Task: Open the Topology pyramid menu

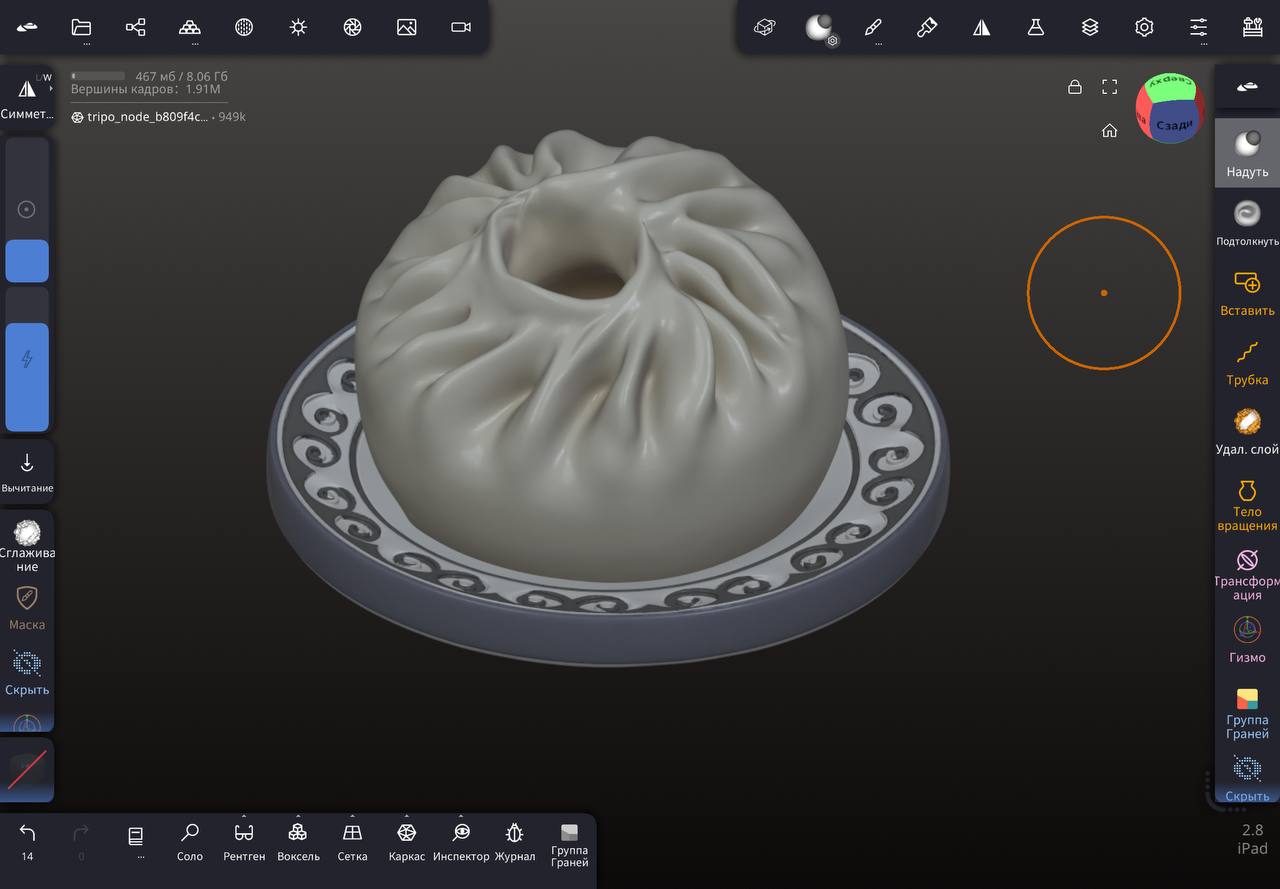Action: [190, 27]
